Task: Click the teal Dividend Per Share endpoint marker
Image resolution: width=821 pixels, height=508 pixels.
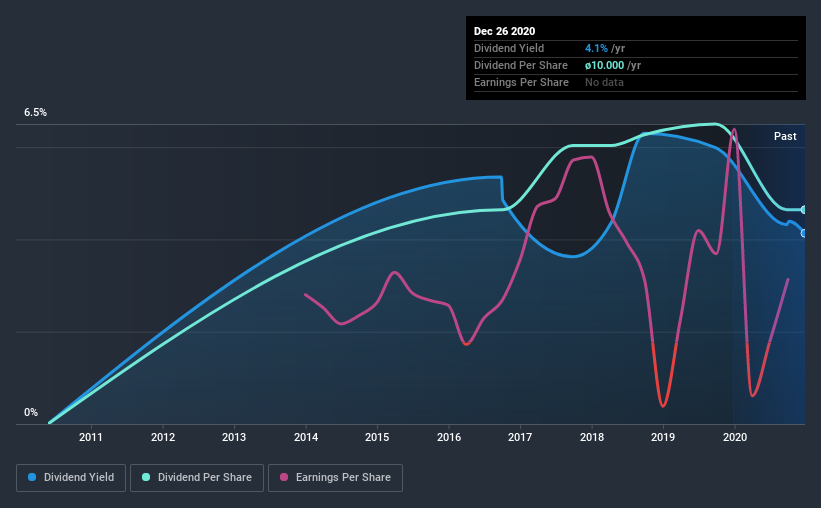Action: (804, 209)
